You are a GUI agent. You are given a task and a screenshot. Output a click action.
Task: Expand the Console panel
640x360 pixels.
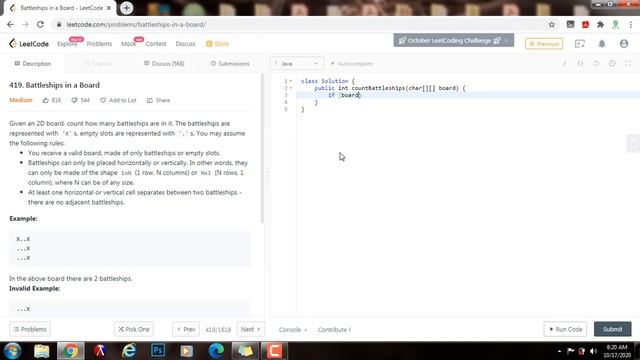[x=293, y=330]
